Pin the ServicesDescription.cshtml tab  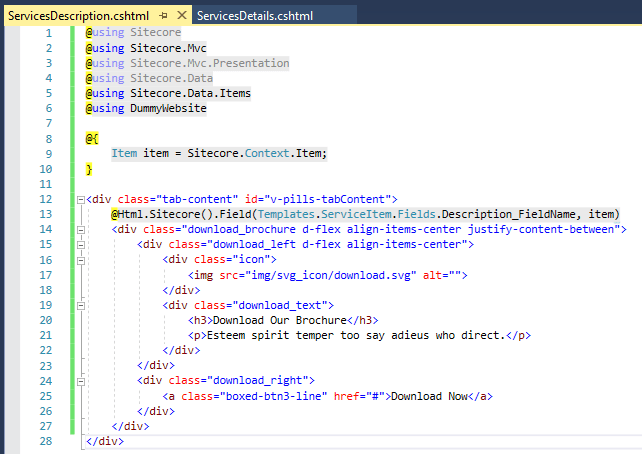(x=163, y=16)
